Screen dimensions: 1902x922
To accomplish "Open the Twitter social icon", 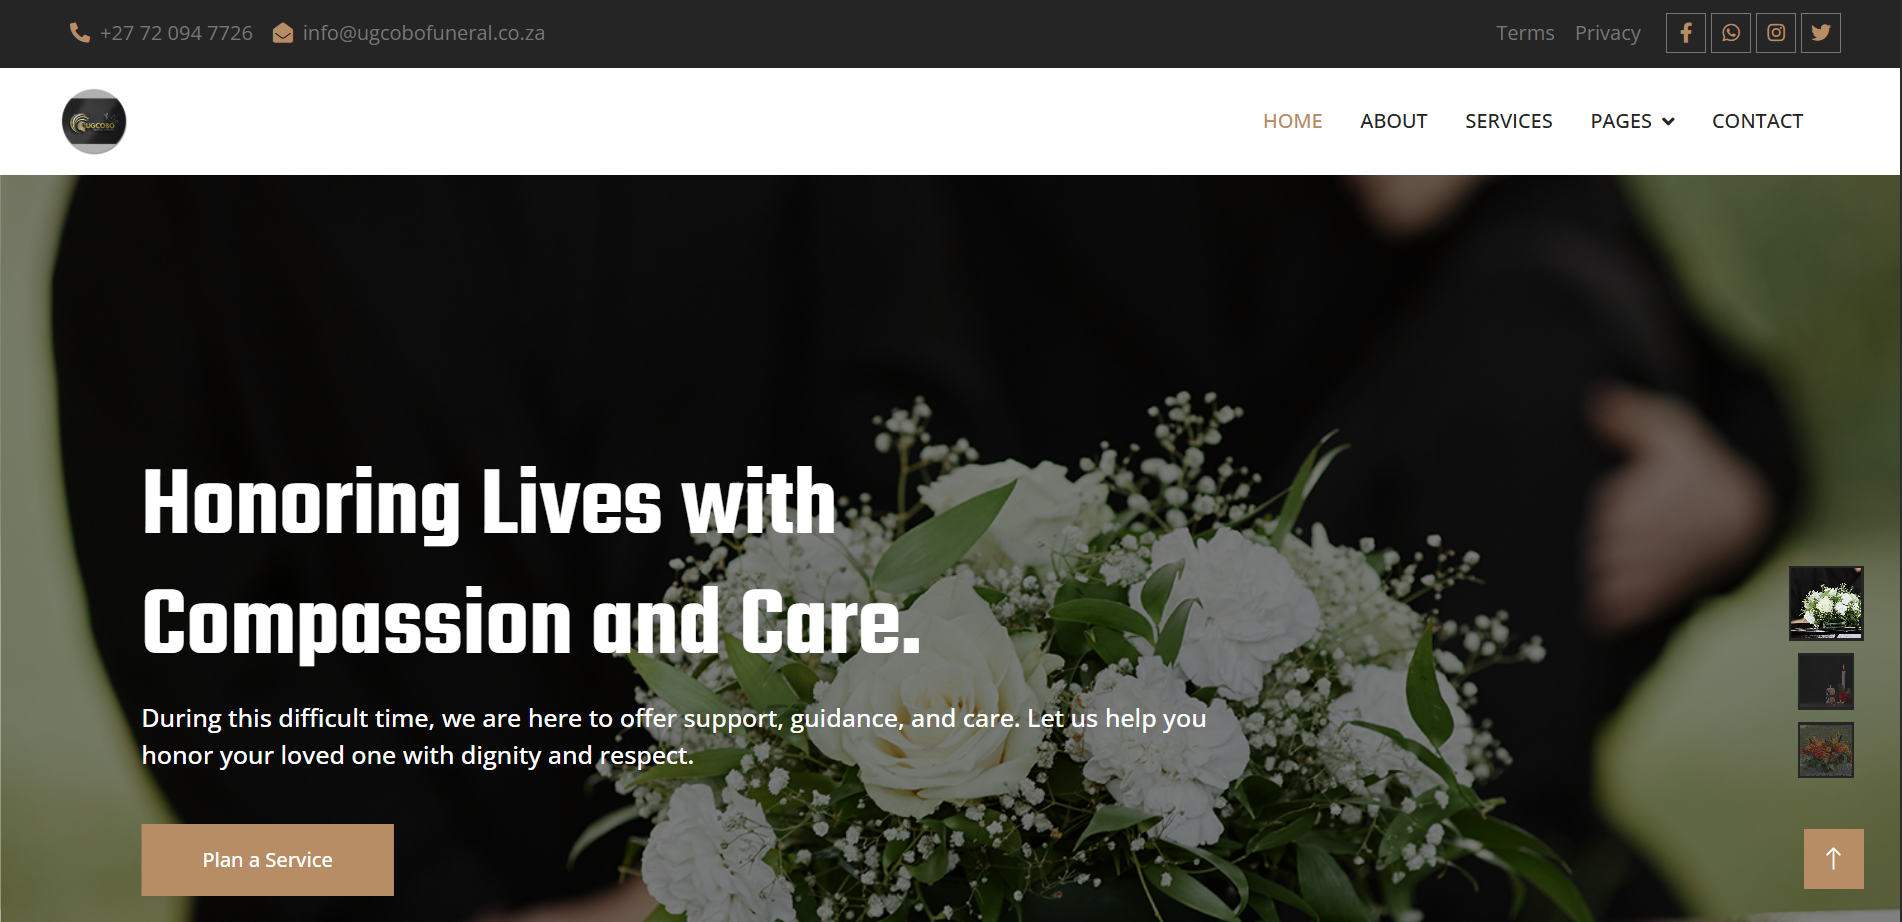I will pos(1821,33).
